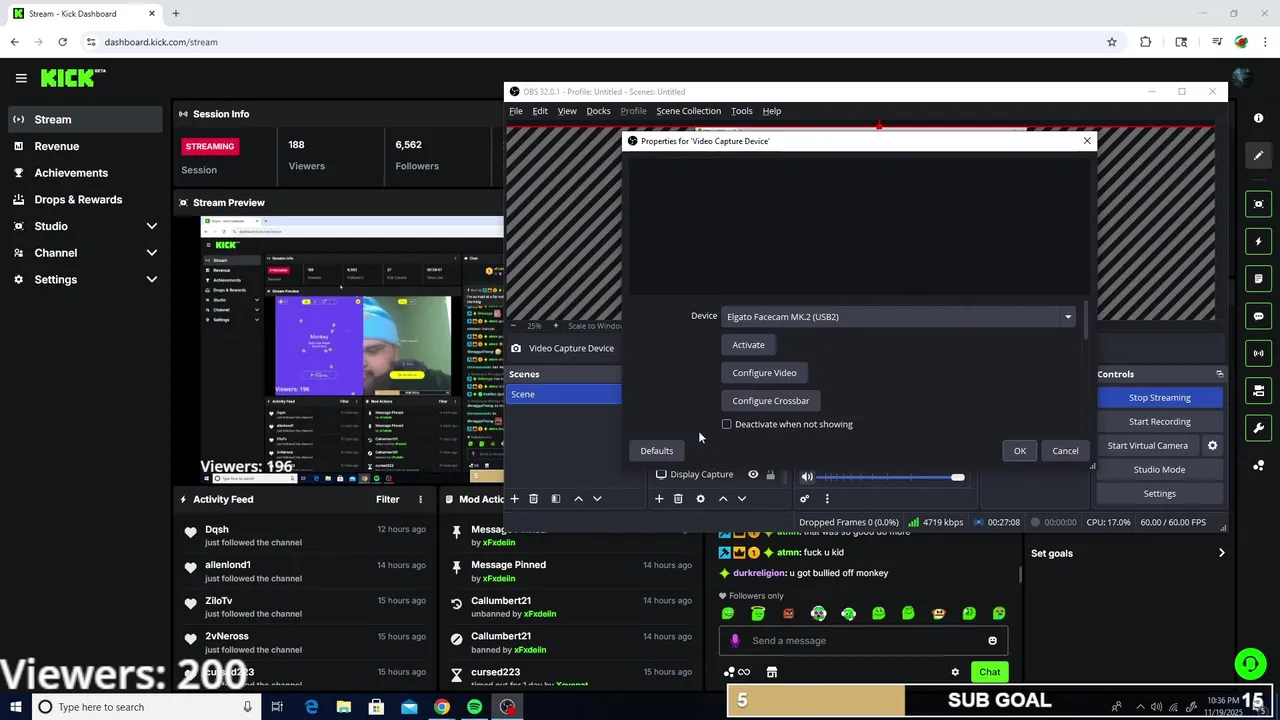Click Configure Video button
1280x720 pixels.
[764, 373]
